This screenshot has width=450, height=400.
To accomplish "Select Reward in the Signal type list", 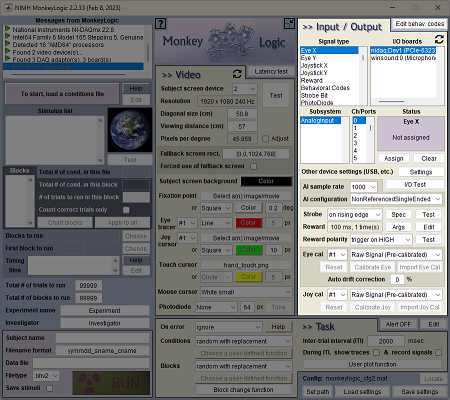I will click(312, 80).
